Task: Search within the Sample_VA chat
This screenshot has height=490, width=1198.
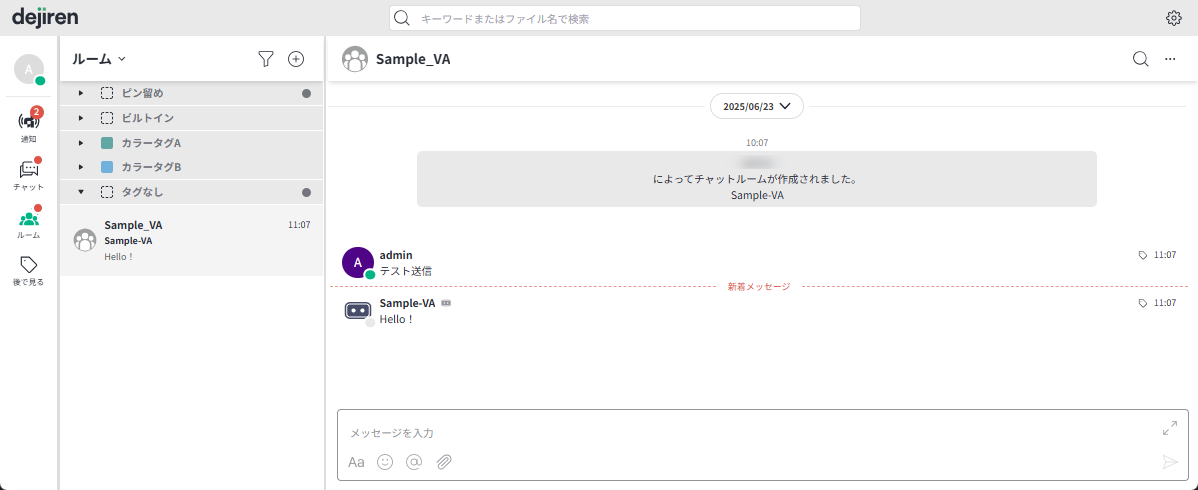Action: 1141,59
